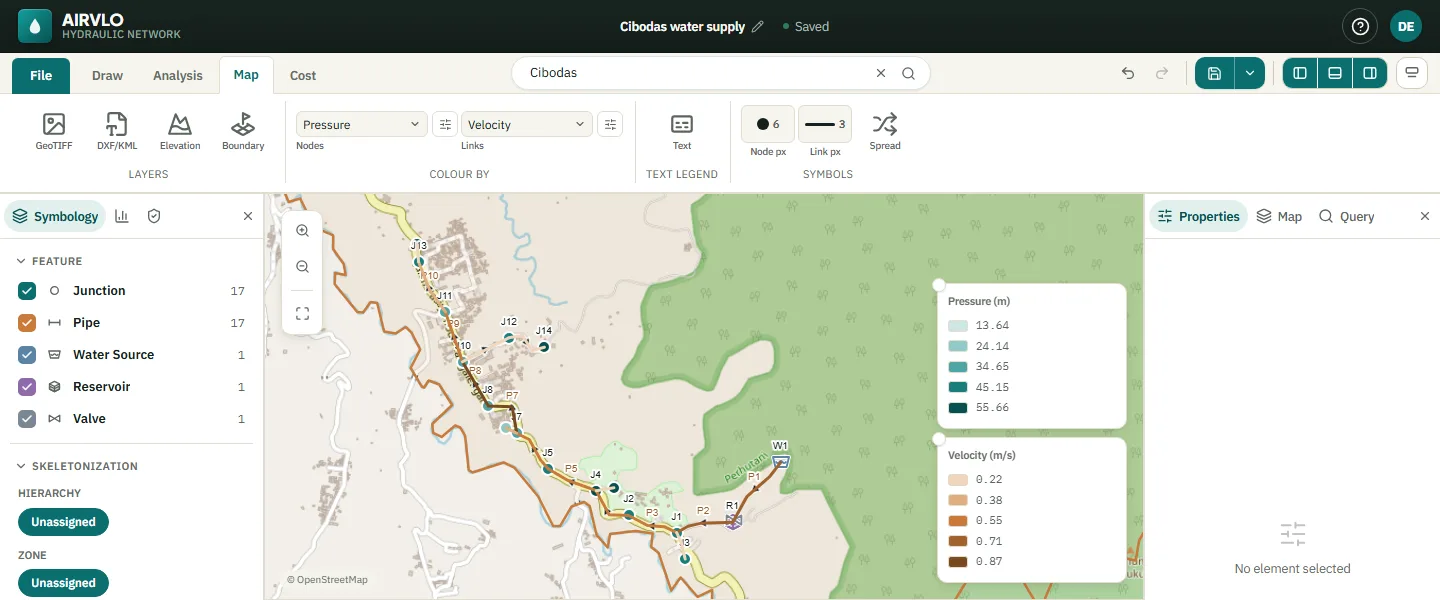
Task: Toggle Valve feature checkbox
Action: (27, 419)
